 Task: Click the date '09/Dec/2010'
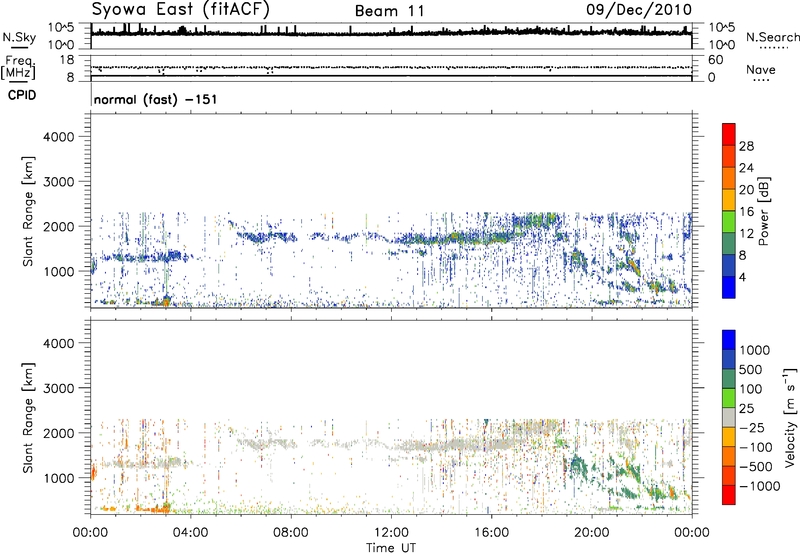[639, 9]
